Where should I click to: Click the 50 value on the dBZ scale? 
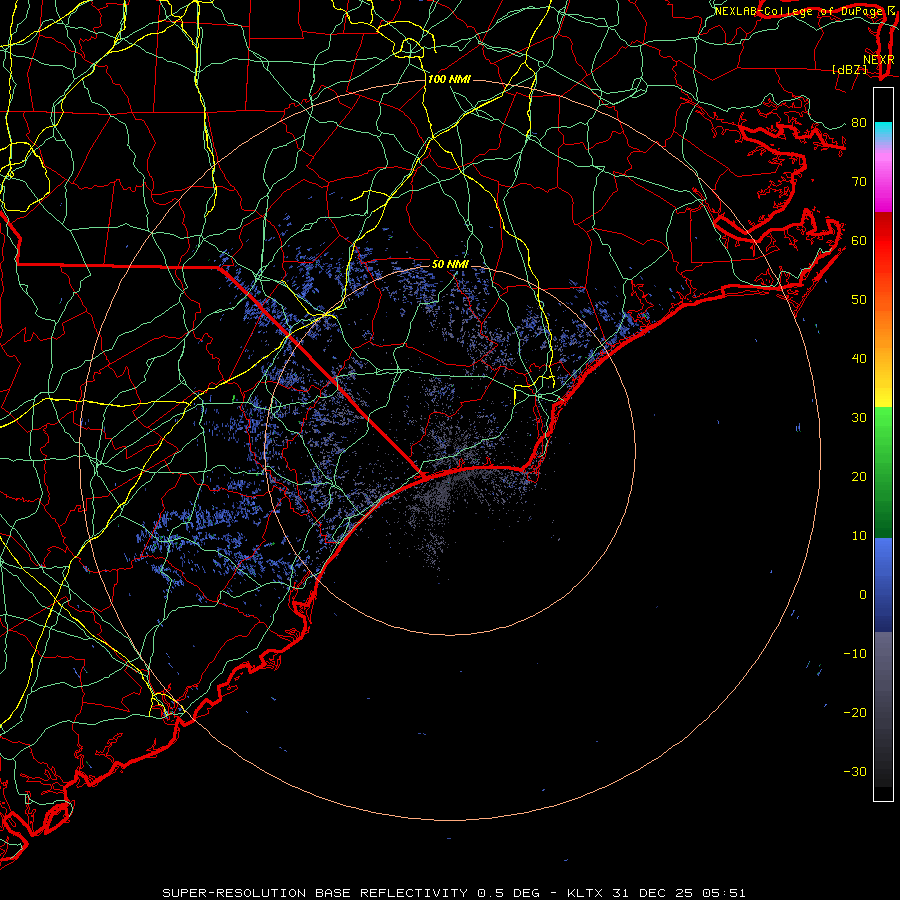[859, 300]
